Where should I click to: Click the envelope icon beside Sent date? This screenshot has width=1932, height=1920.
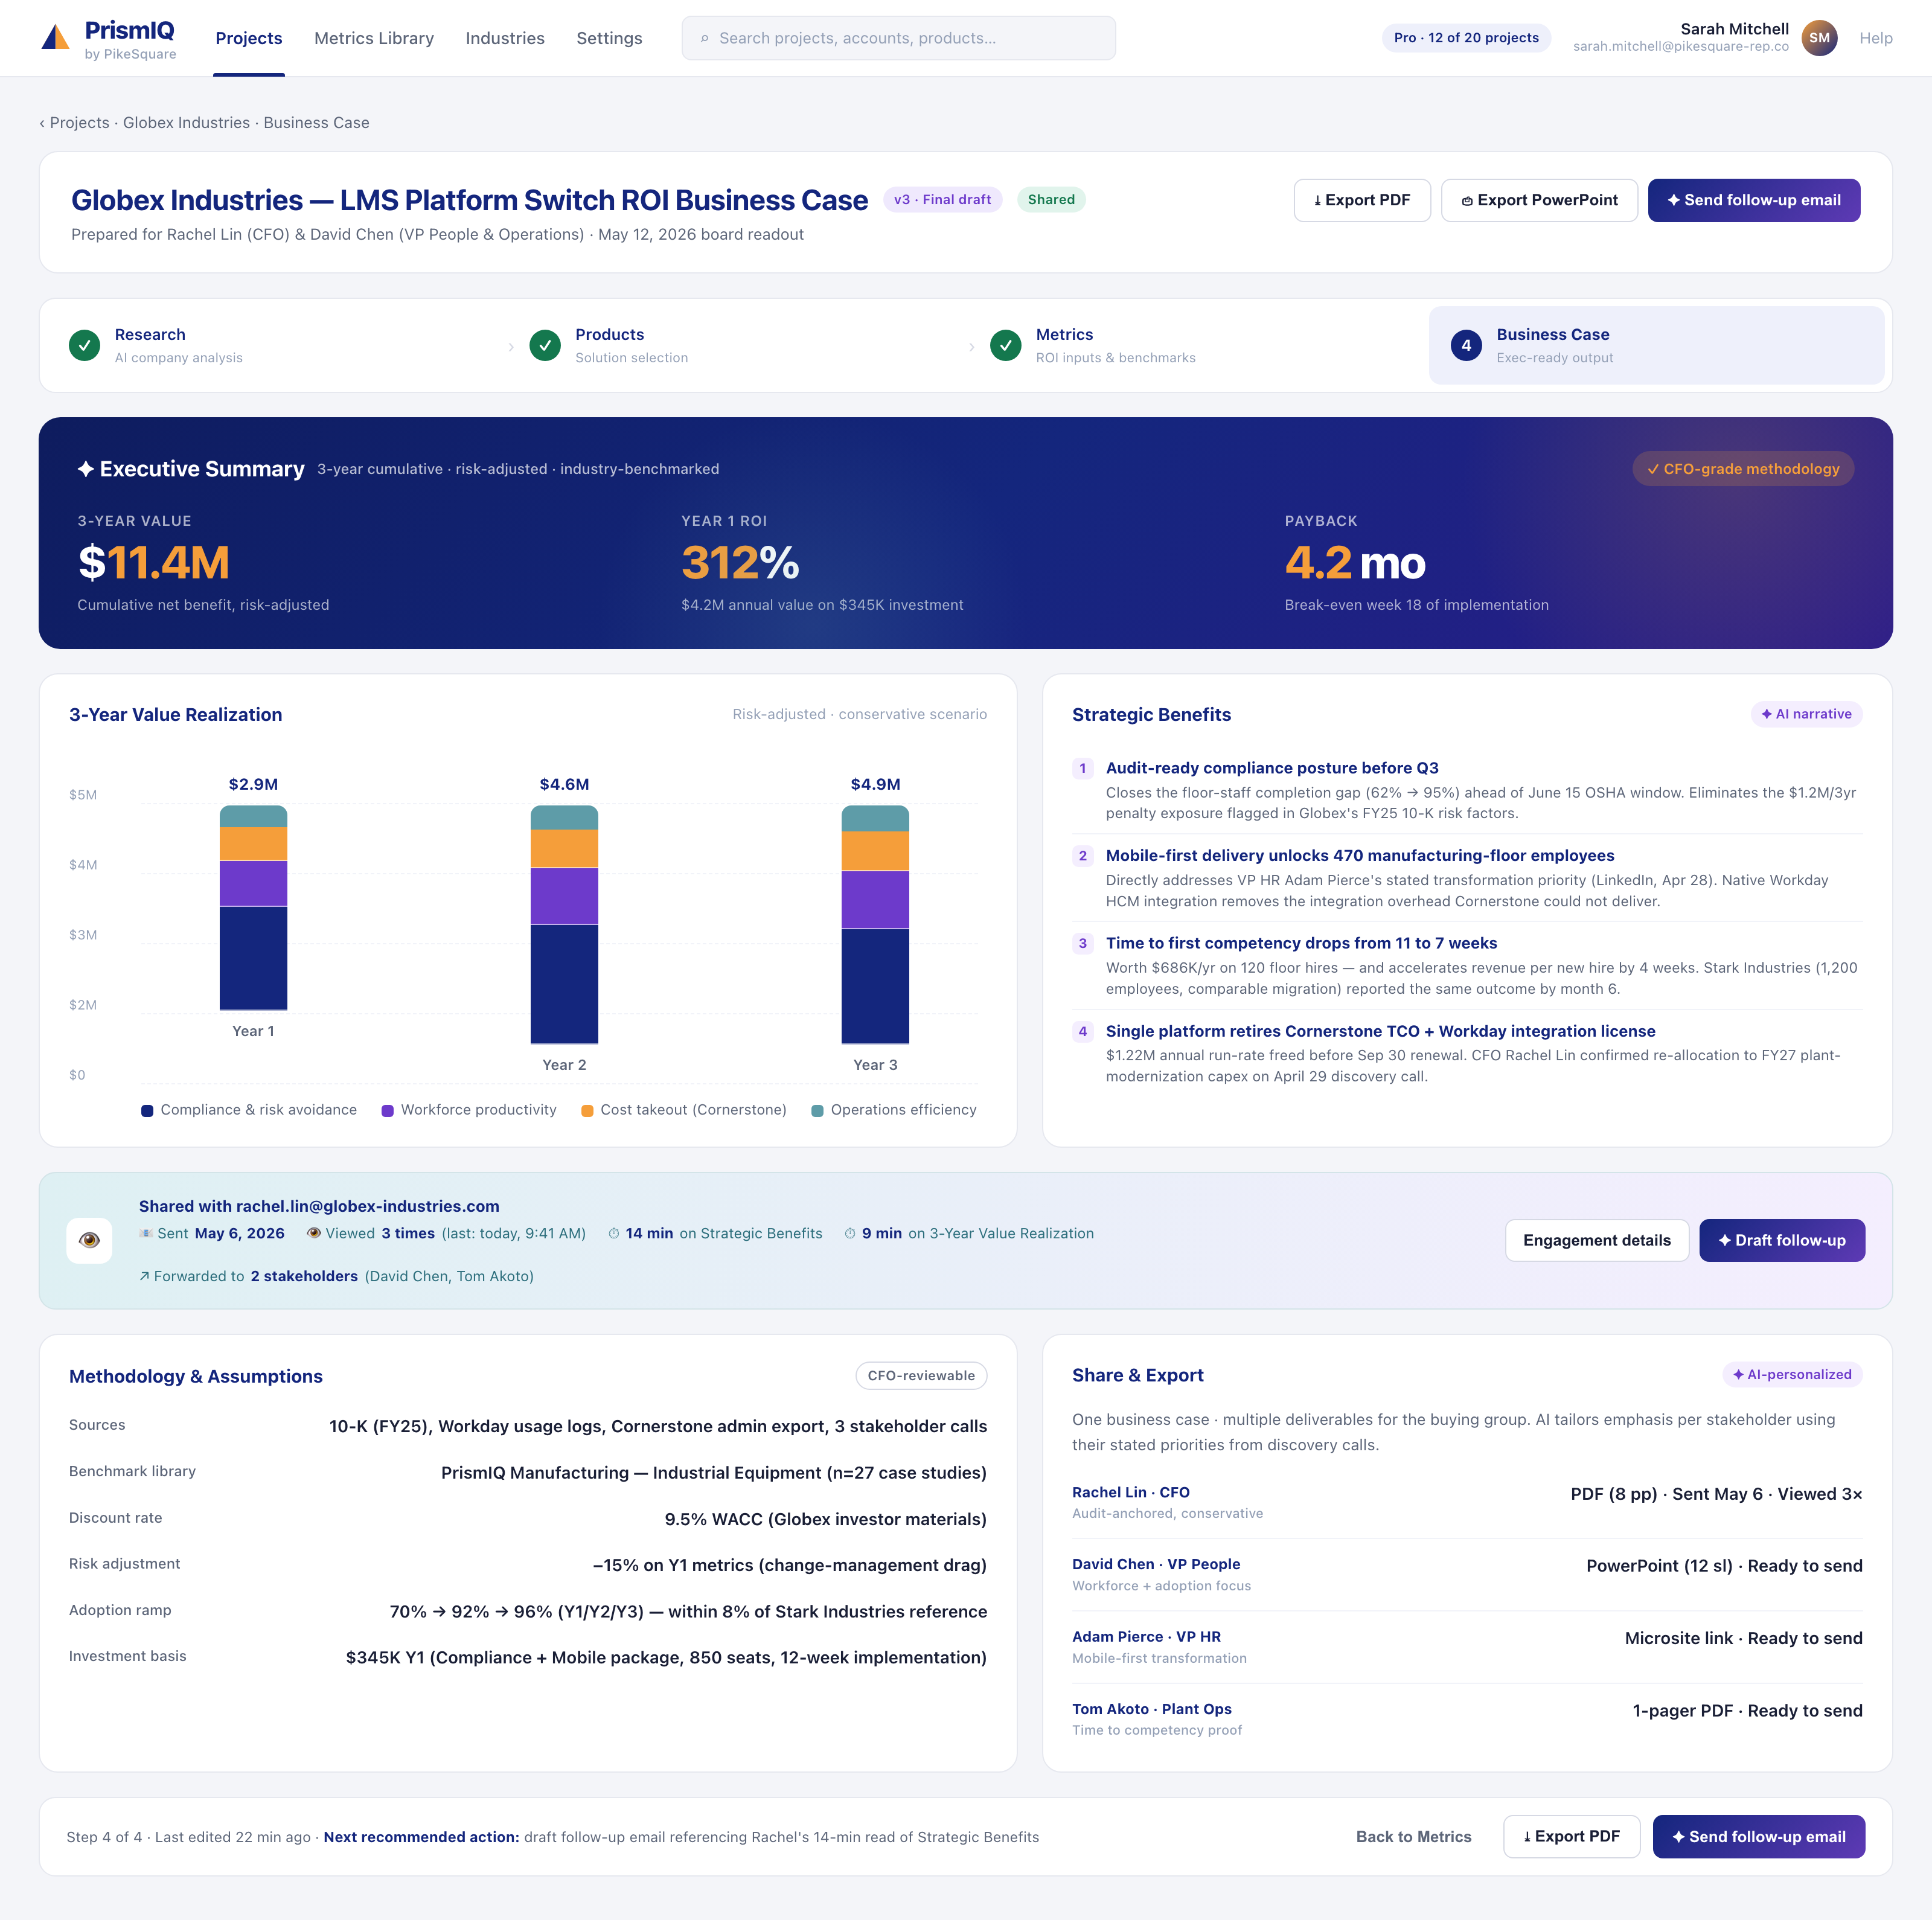coord(146,1233)
